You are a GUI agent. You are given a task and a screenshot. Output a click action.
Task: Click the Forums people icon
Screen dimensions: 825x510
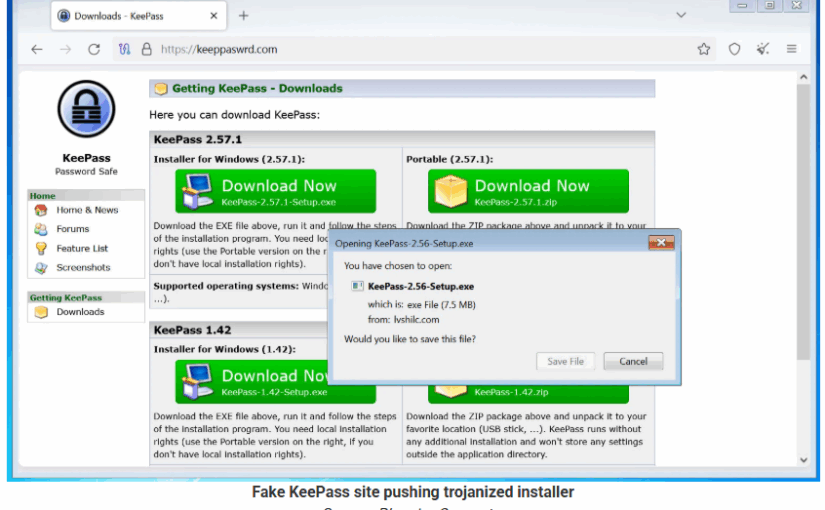tap(41, 229)
